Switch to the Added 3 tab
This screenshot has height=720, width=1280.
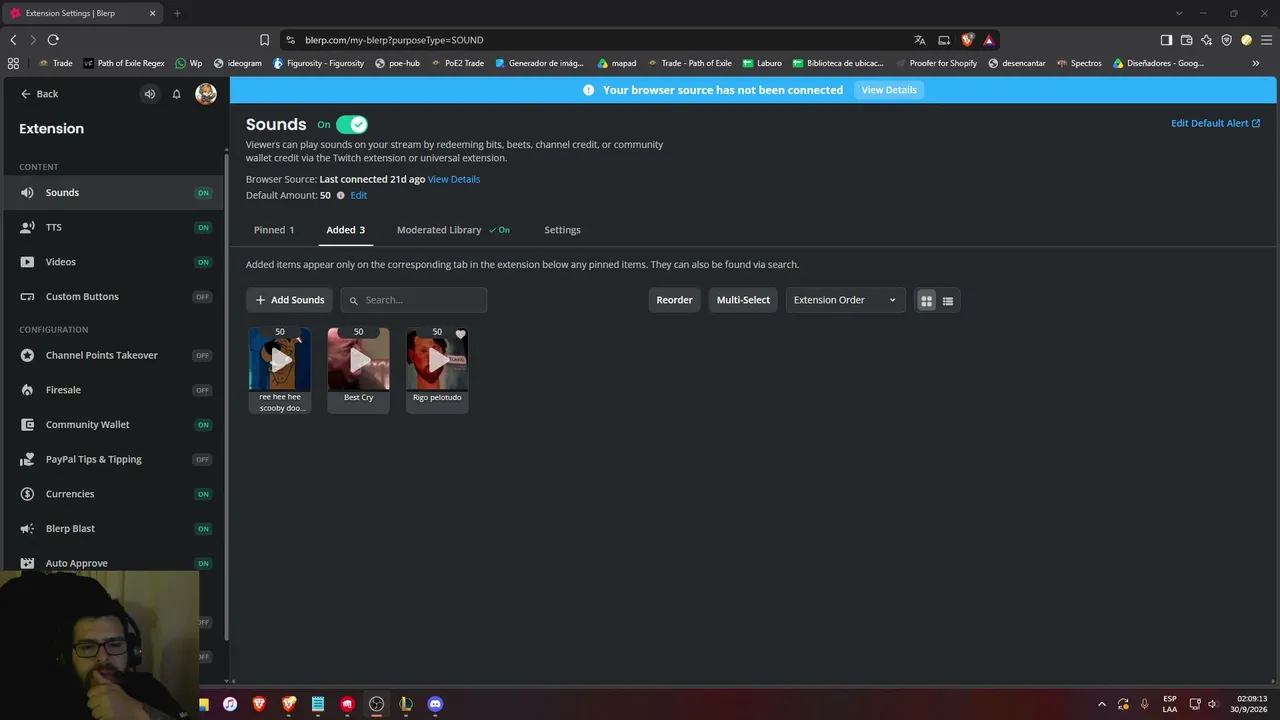(x=346, y=230)
